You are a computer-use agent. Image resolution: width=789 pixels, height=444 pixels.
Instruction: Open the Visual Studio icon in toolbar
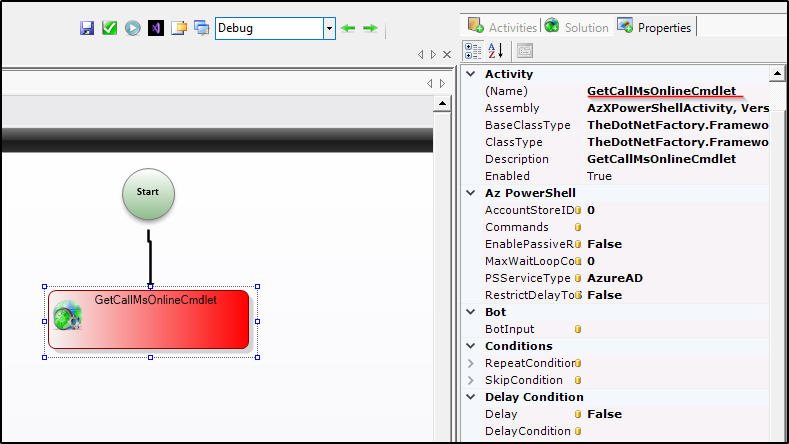[x=155, y=28]
